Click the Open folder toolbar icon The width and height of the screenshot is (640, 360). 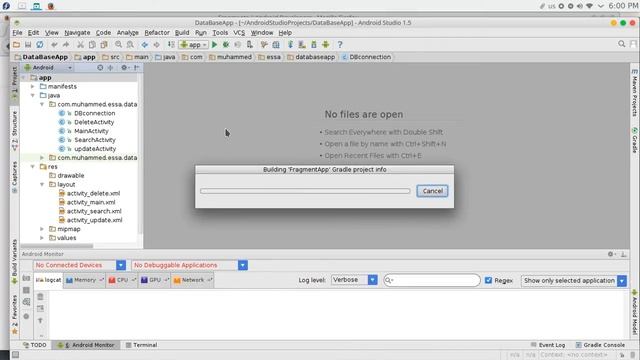pos(16,44)
